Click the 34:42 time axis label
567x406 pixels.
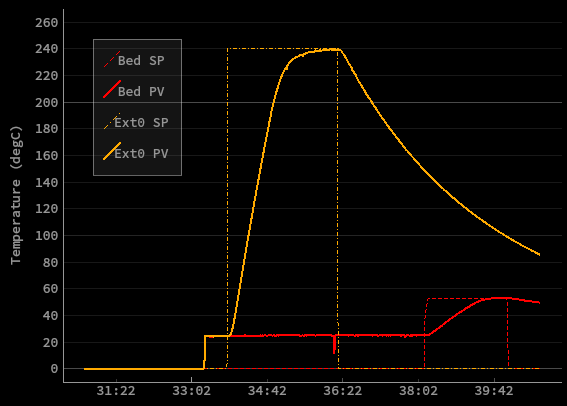(267, 391)
